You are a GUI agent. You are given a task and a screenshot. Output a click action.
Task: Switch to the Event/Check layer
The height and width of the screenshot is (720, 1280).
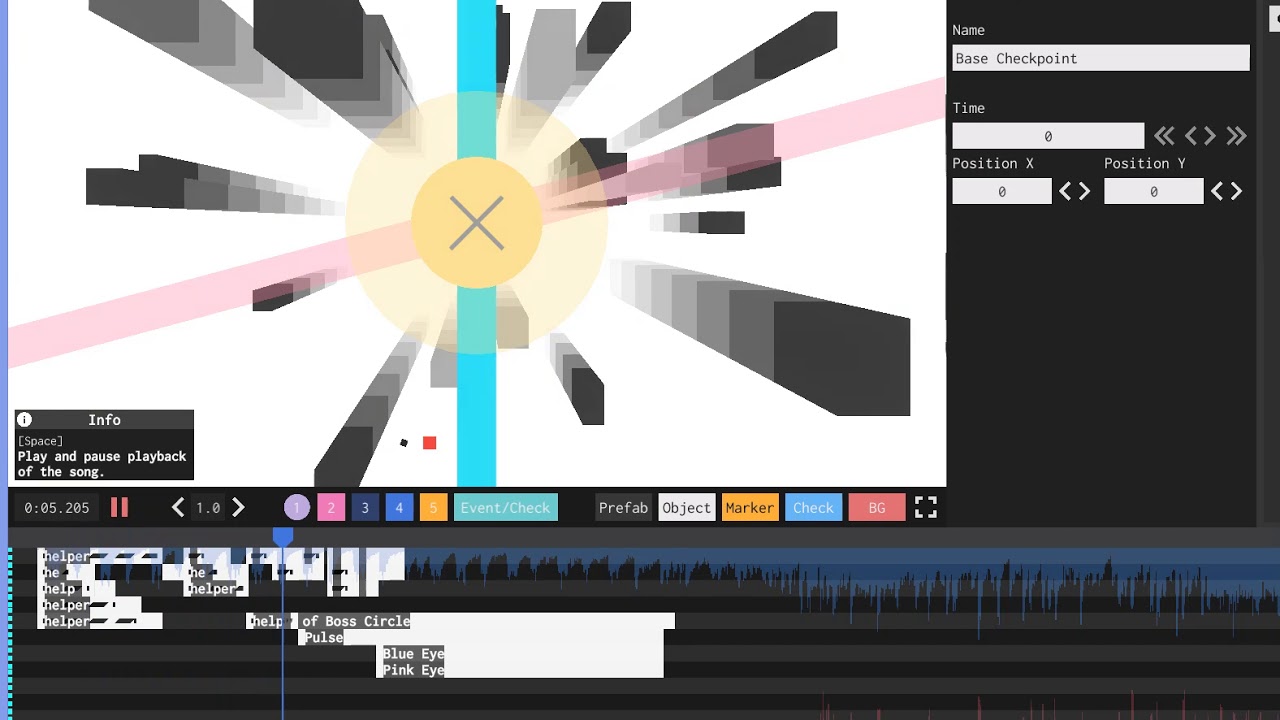click(x=505, y=508)
